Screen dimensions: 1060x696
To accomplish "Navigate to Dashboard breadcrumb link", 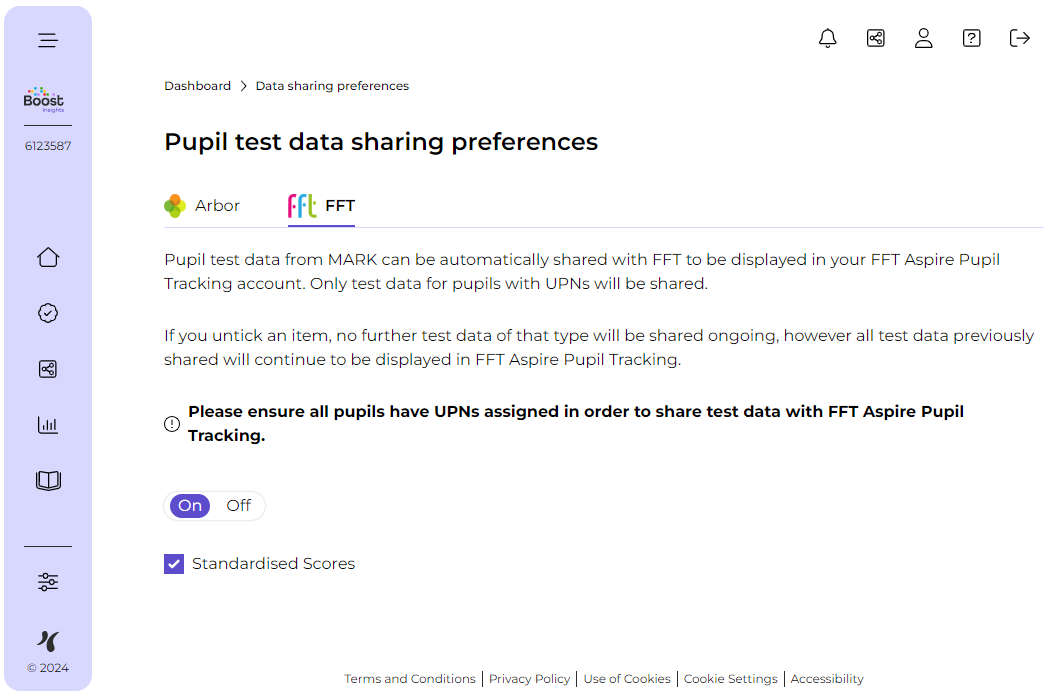I will [197, 86].
